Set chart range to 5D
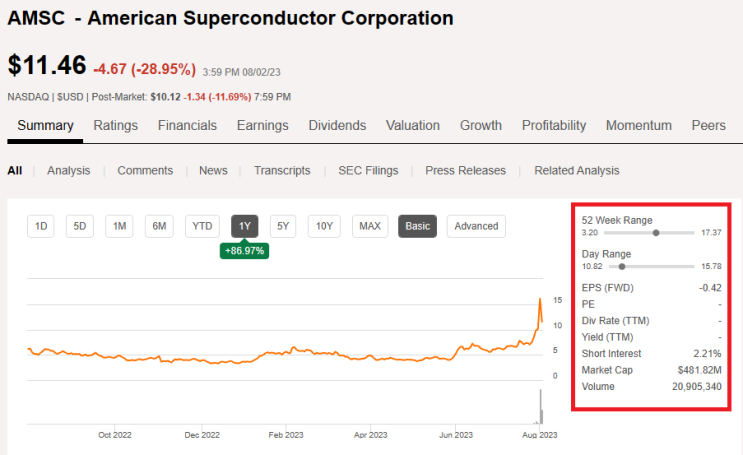The width and height of the screenshot is (743, 455). pos(80,226)
